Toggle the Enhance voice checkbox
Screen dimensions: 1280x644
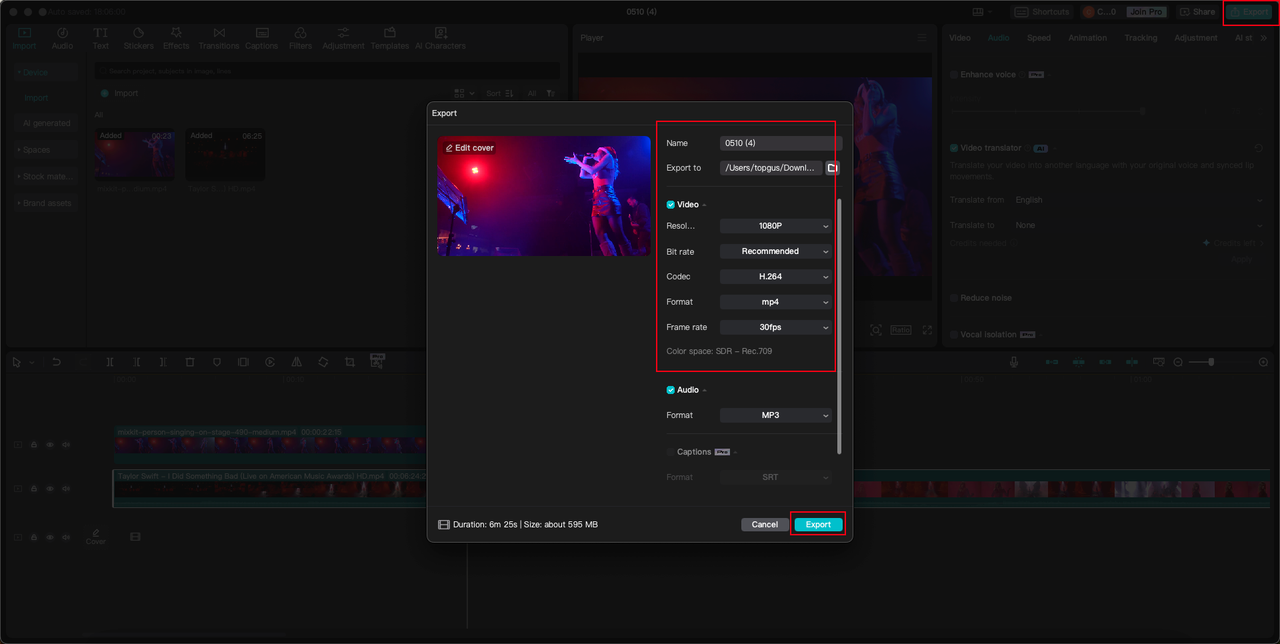(x=954, y=75)
